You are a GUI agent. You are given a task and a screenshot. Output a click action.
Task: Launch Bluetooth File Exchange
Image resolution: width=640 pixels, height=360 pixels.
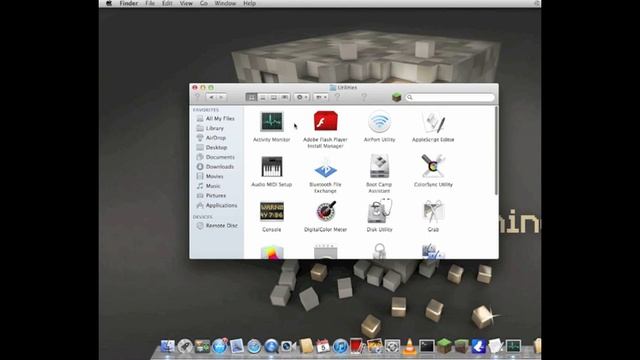(x=325, y=168)
